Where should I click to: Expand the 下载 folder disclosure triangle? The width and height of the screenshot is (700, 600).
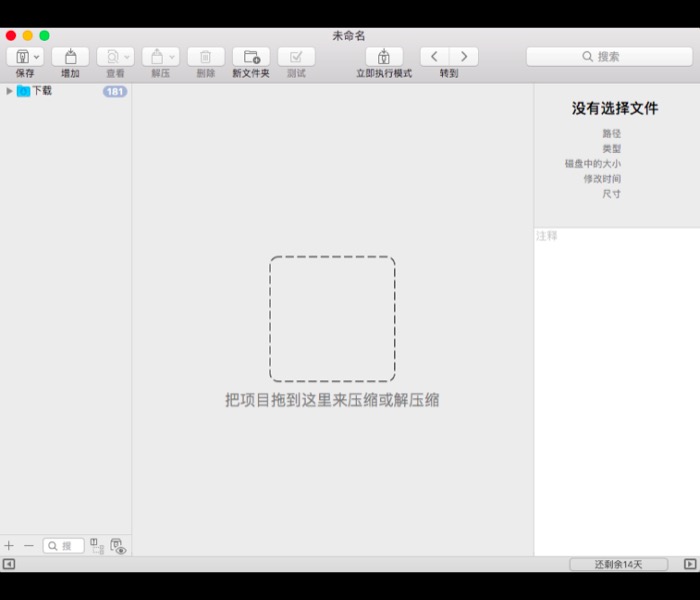pos(9,91)
